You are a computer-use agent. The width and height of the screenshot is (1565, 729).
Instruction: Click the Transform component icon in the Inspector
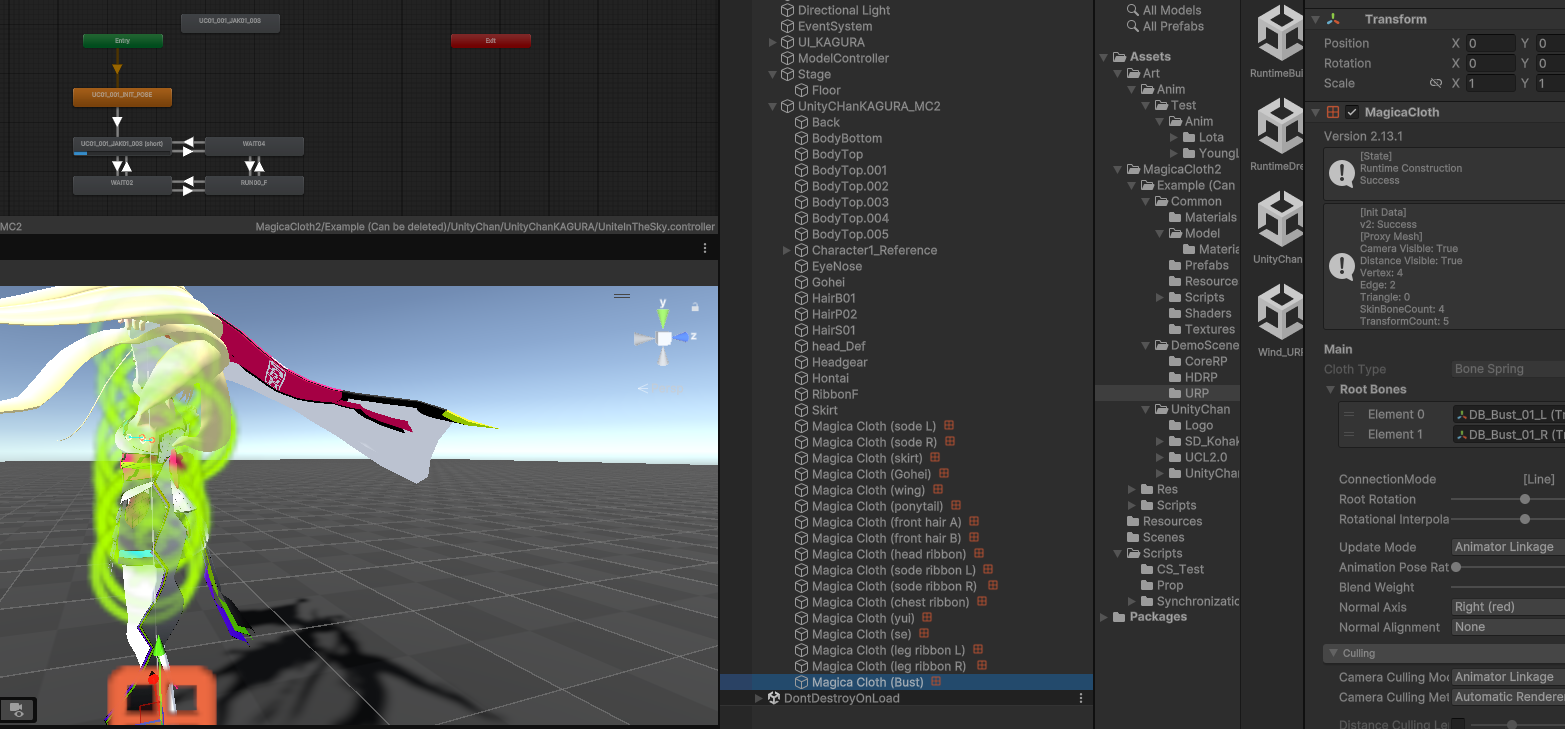pyautogui.click(x=1333, y=19)
